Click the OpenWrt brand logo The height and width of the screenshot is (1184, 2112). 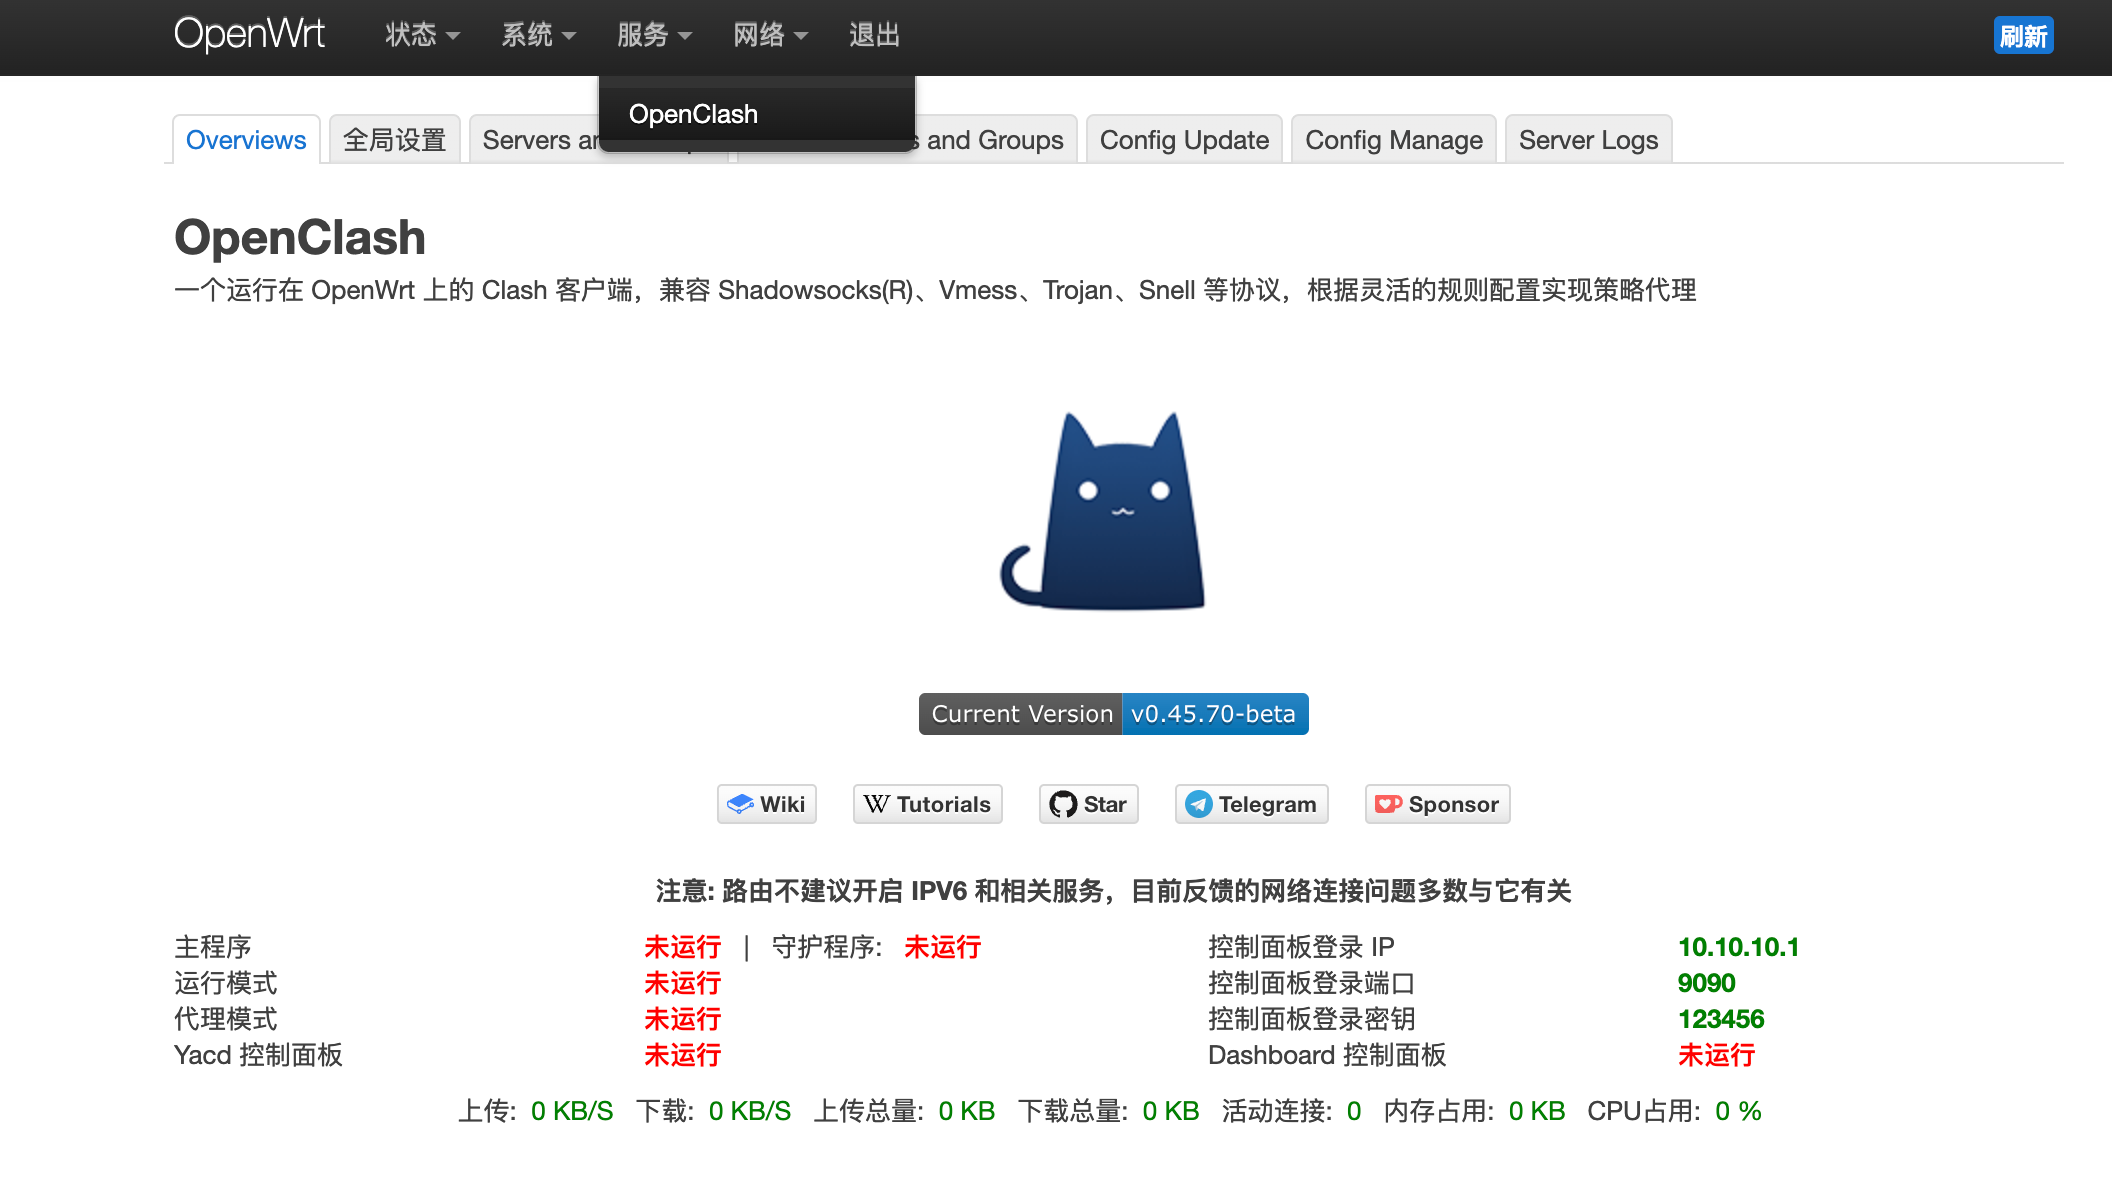(249, 35)
